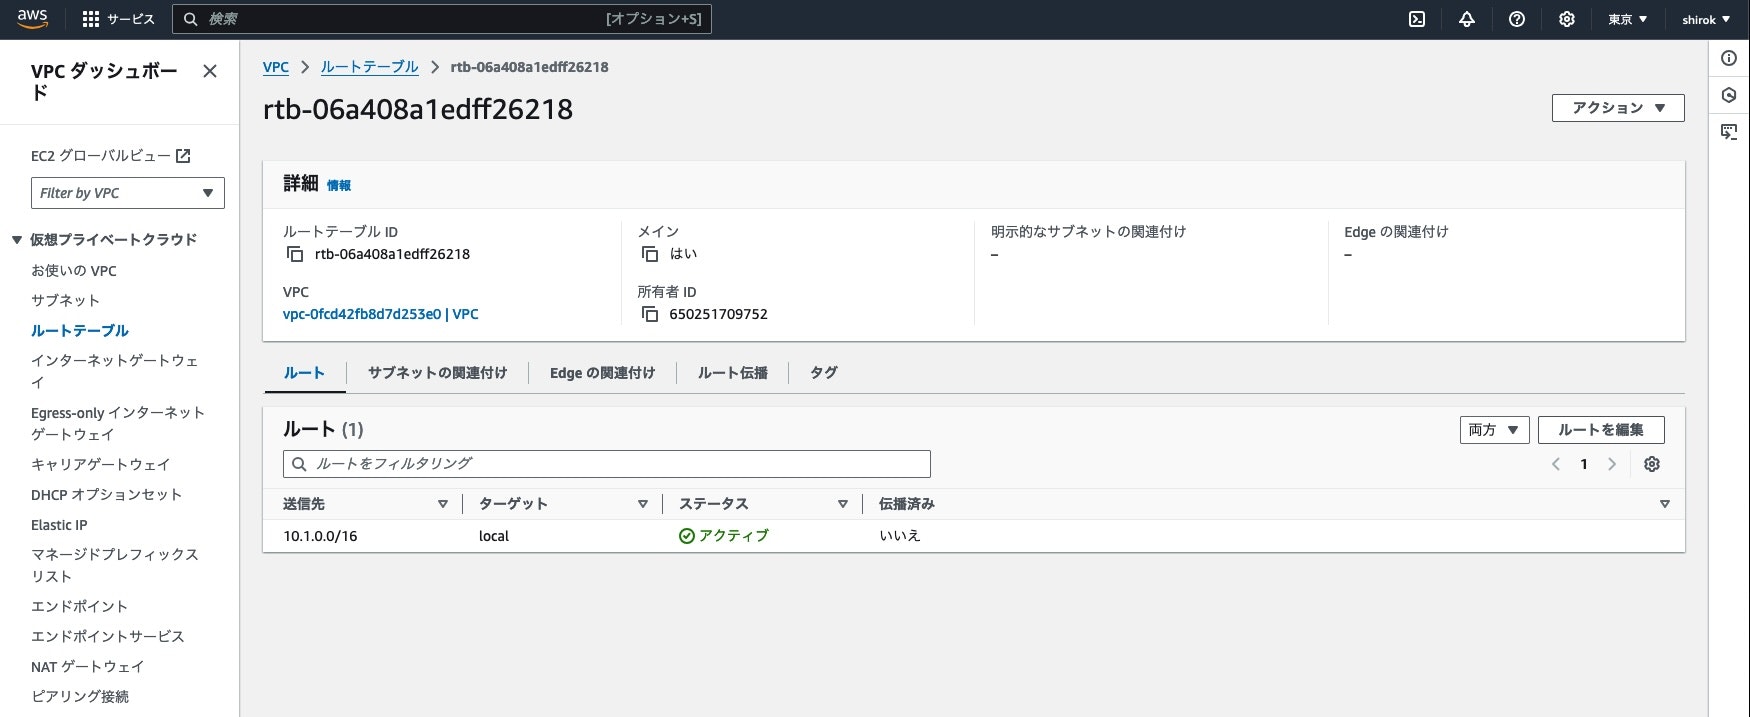Open the VPC breadcrumb link
1750x717 pixels.
point(276,67)
